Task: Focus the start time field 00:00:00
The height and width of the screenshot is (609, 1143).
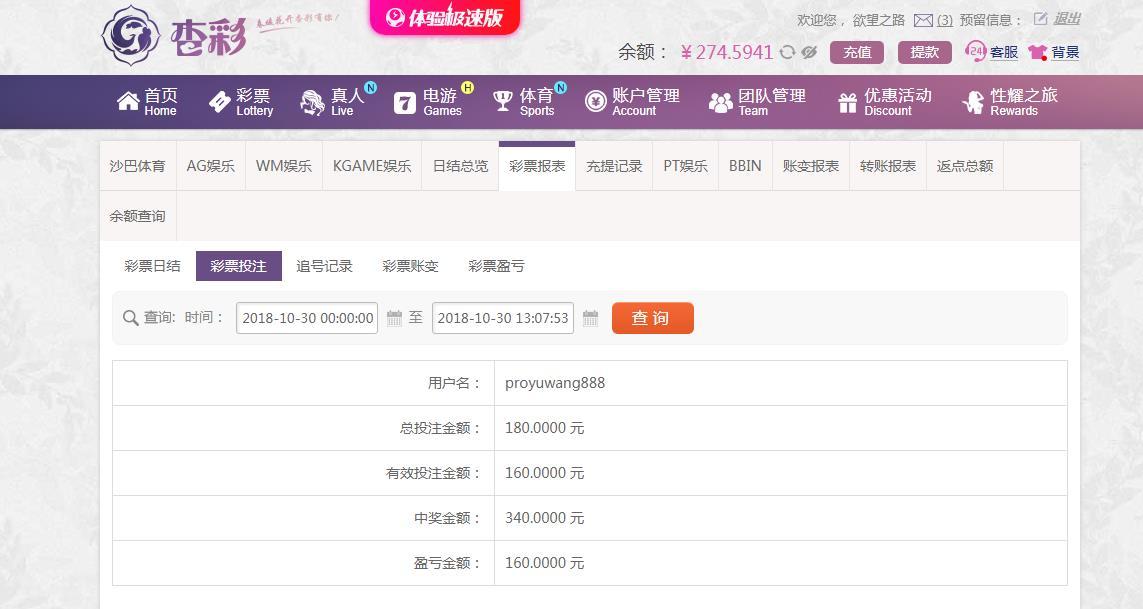Action: (x=307, y=318)
